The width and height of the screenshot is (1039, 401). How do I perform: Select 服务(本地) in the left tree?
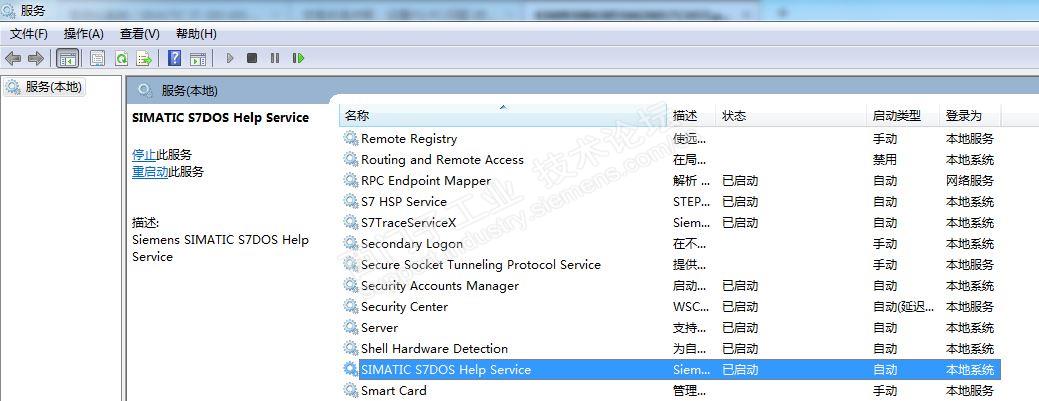point(54,87)
